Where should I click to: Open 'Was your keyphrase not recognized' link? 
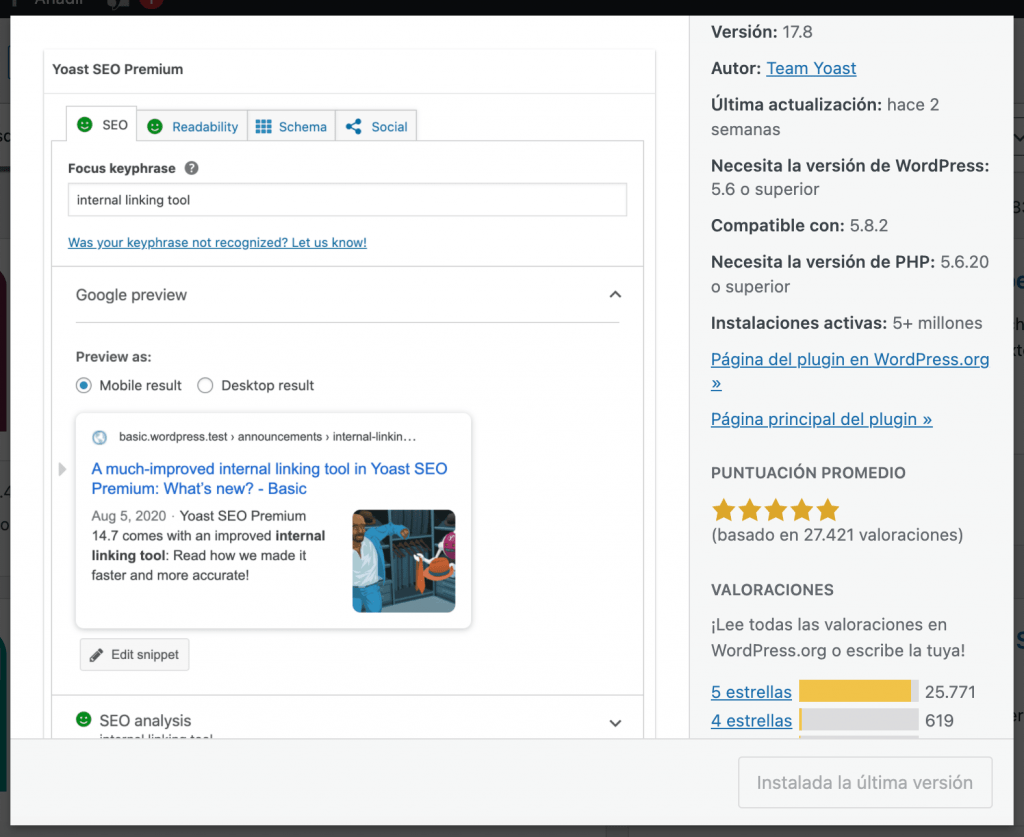217,242
